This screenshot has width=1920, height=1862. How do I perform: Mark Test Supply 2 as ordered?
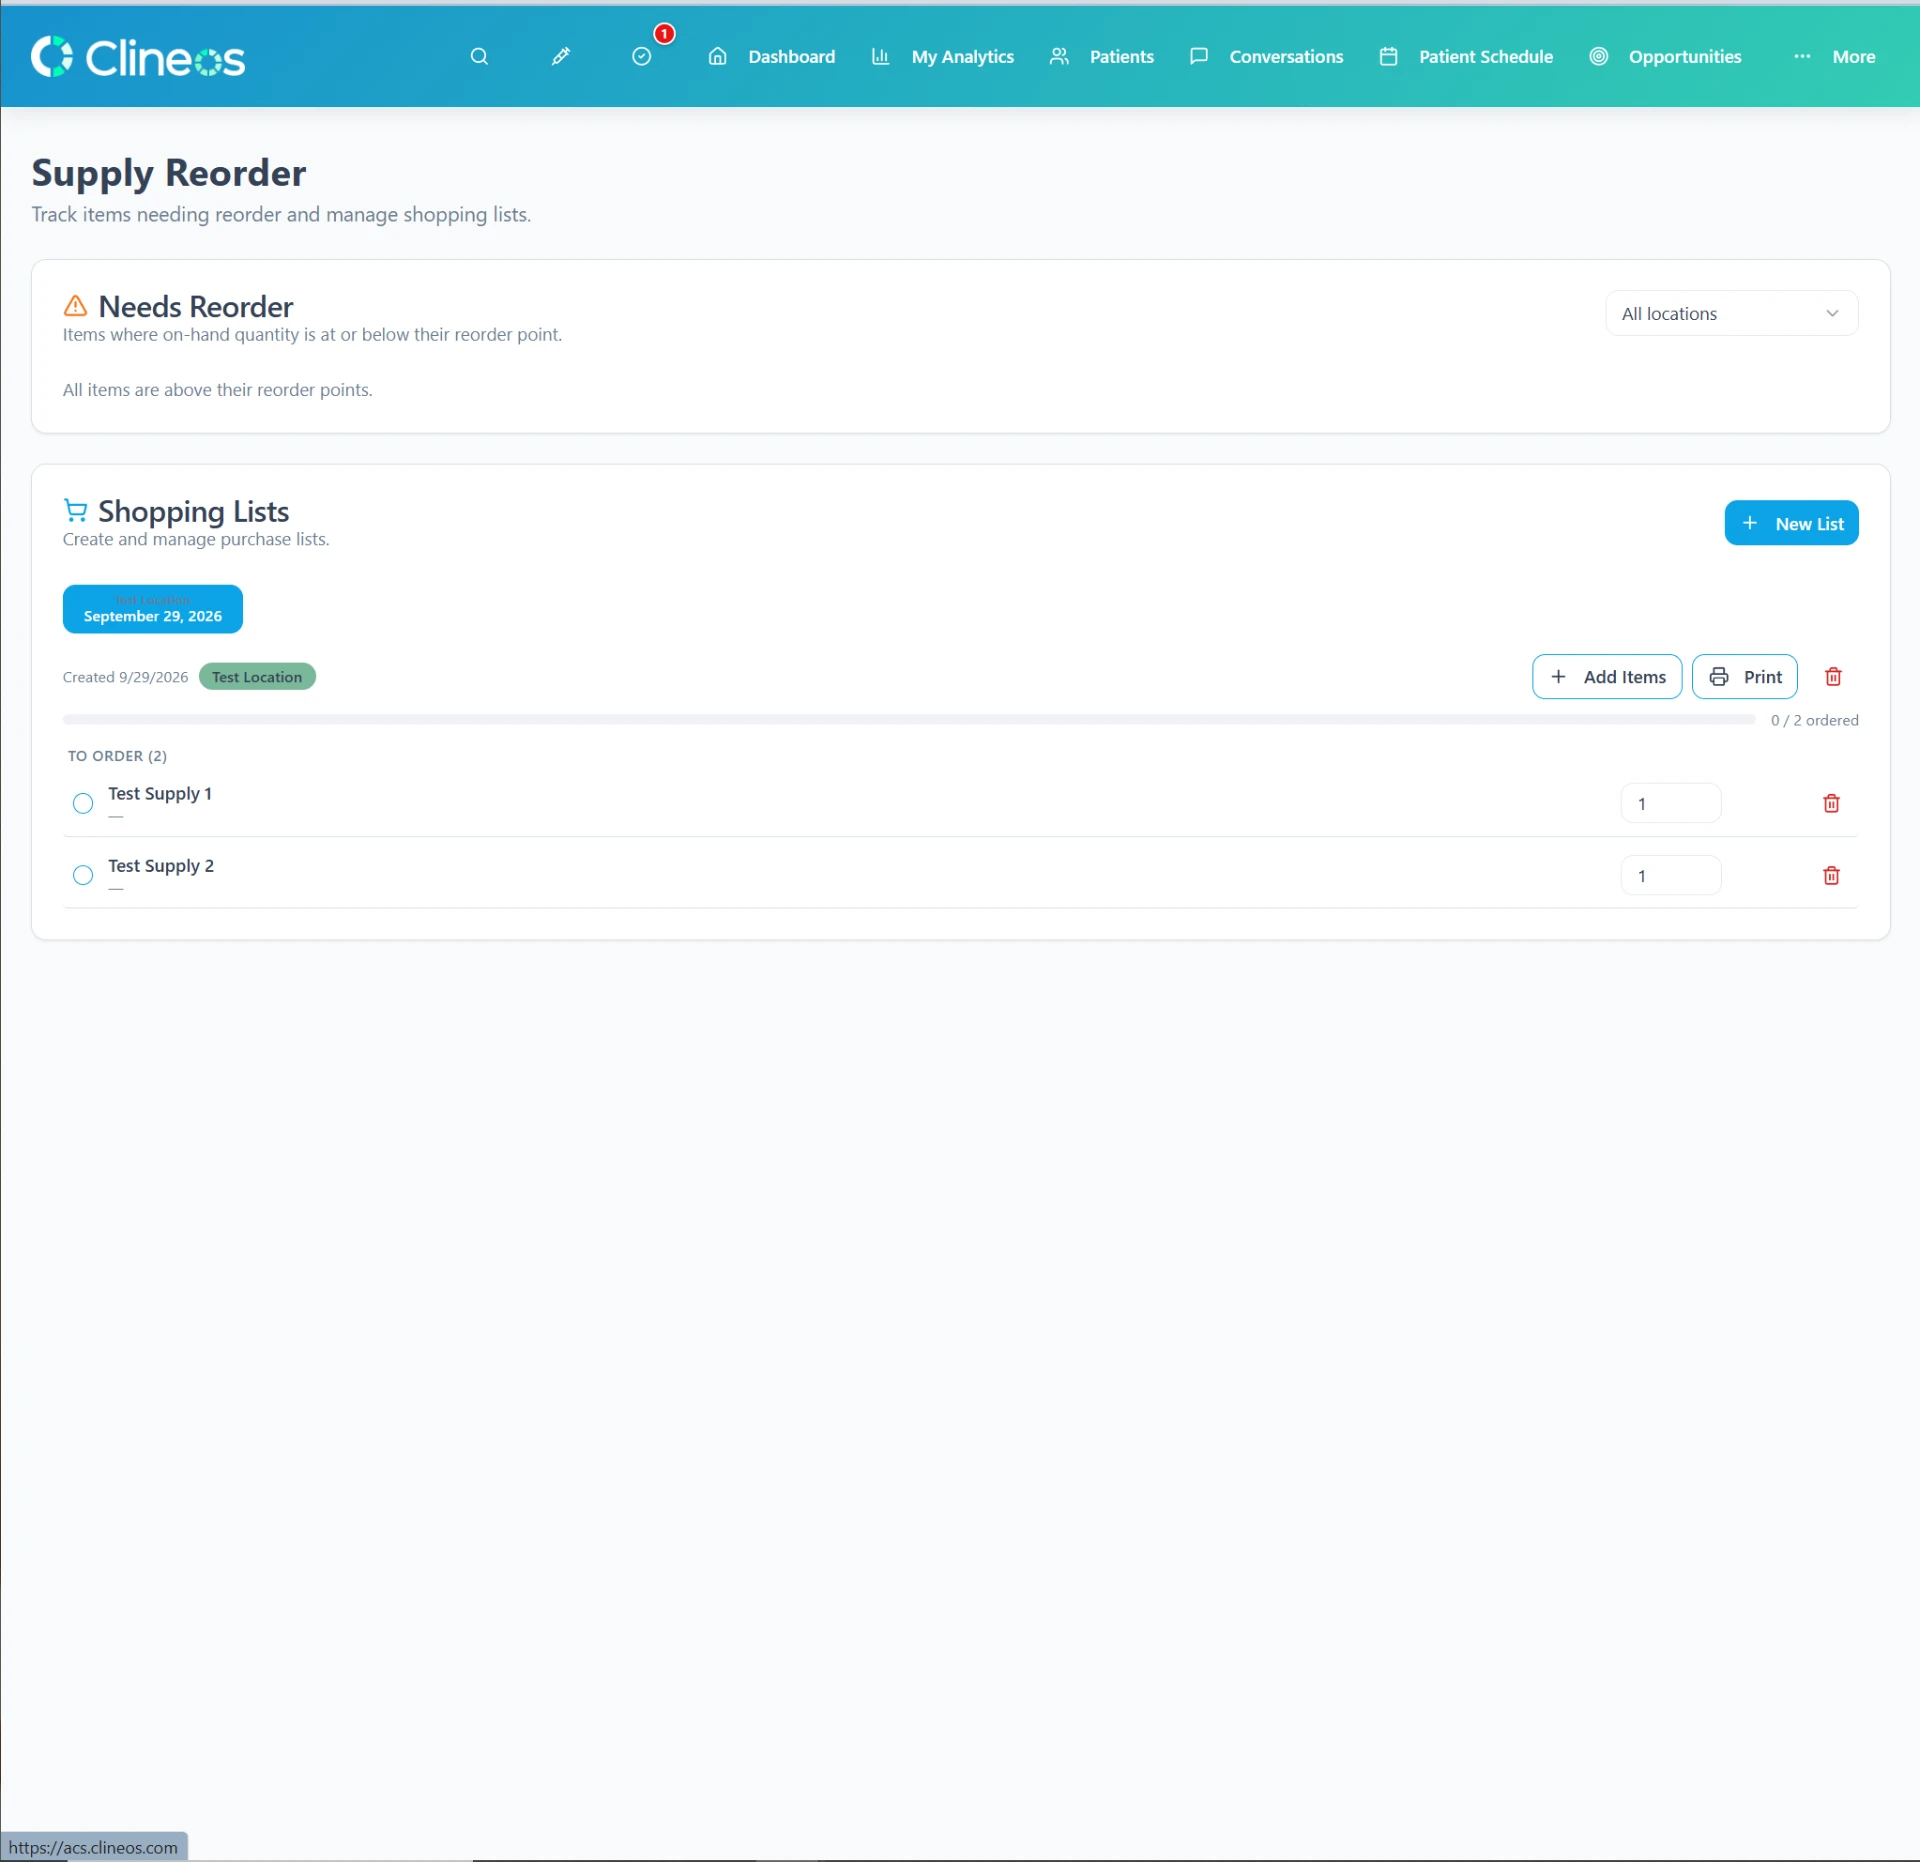(83, 875)
